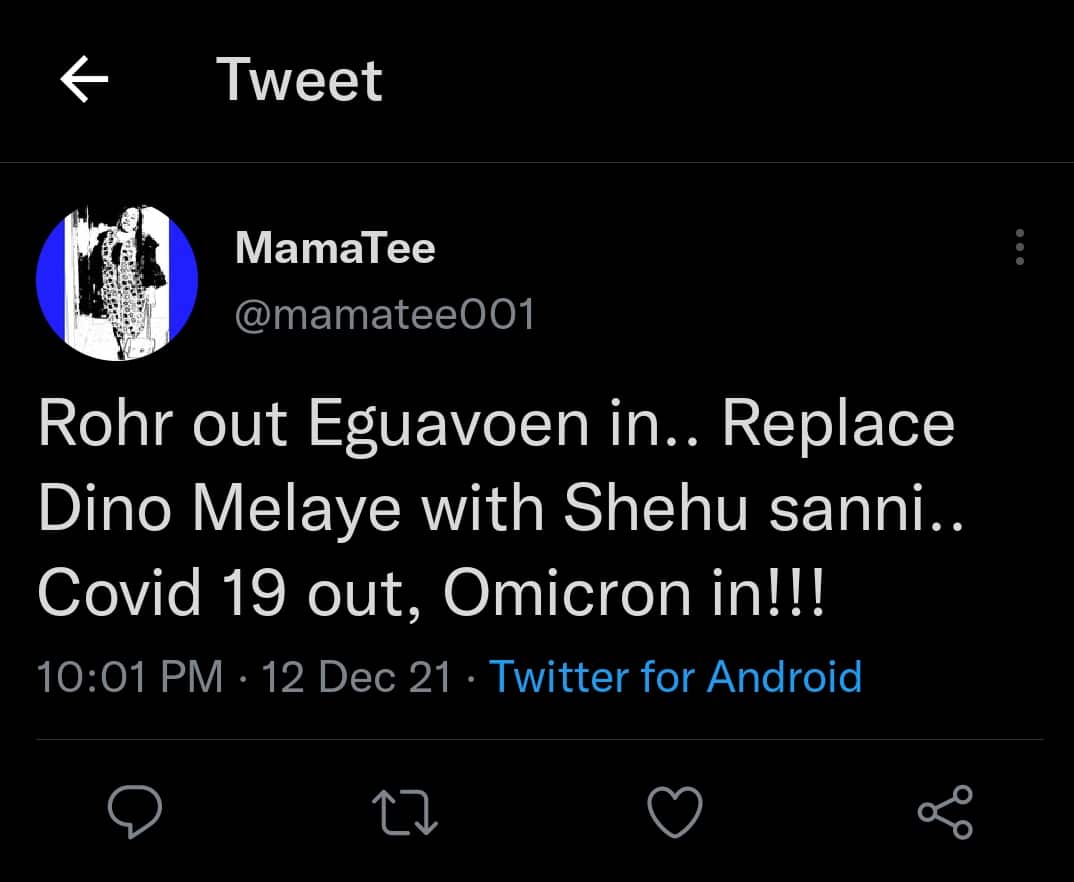Screen dimensions: 1074x882
Task: Go back using the left arrow
Action: tap(84, 80)
